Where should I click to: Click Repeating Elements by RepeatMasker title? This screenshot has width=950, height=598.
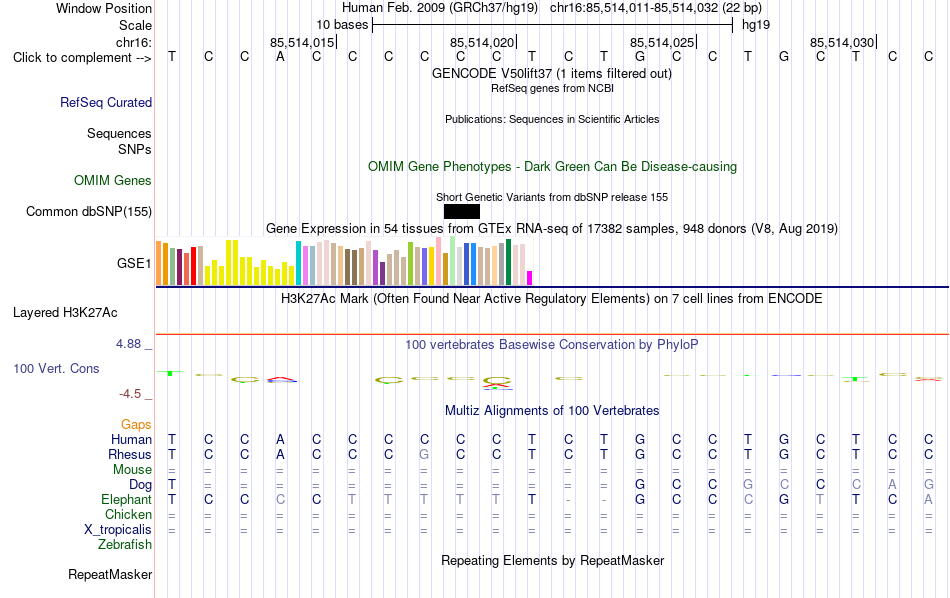[552, 560]
